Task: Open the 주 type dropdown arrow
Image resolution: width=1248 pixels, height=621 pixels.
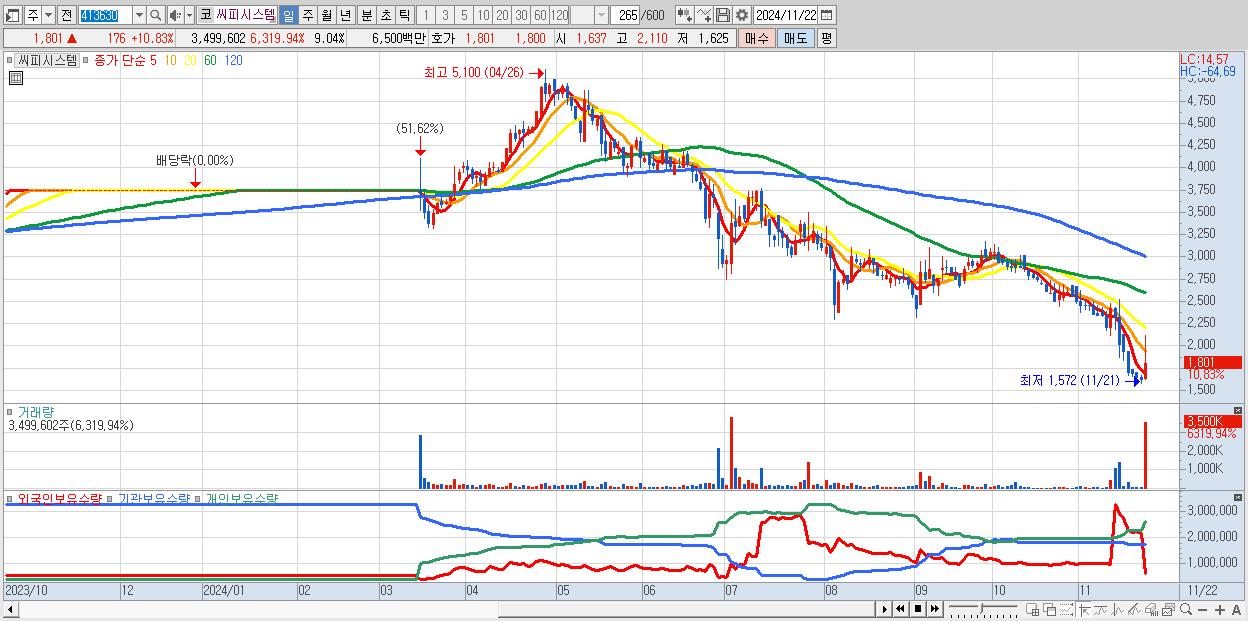Action: (48, 15)
